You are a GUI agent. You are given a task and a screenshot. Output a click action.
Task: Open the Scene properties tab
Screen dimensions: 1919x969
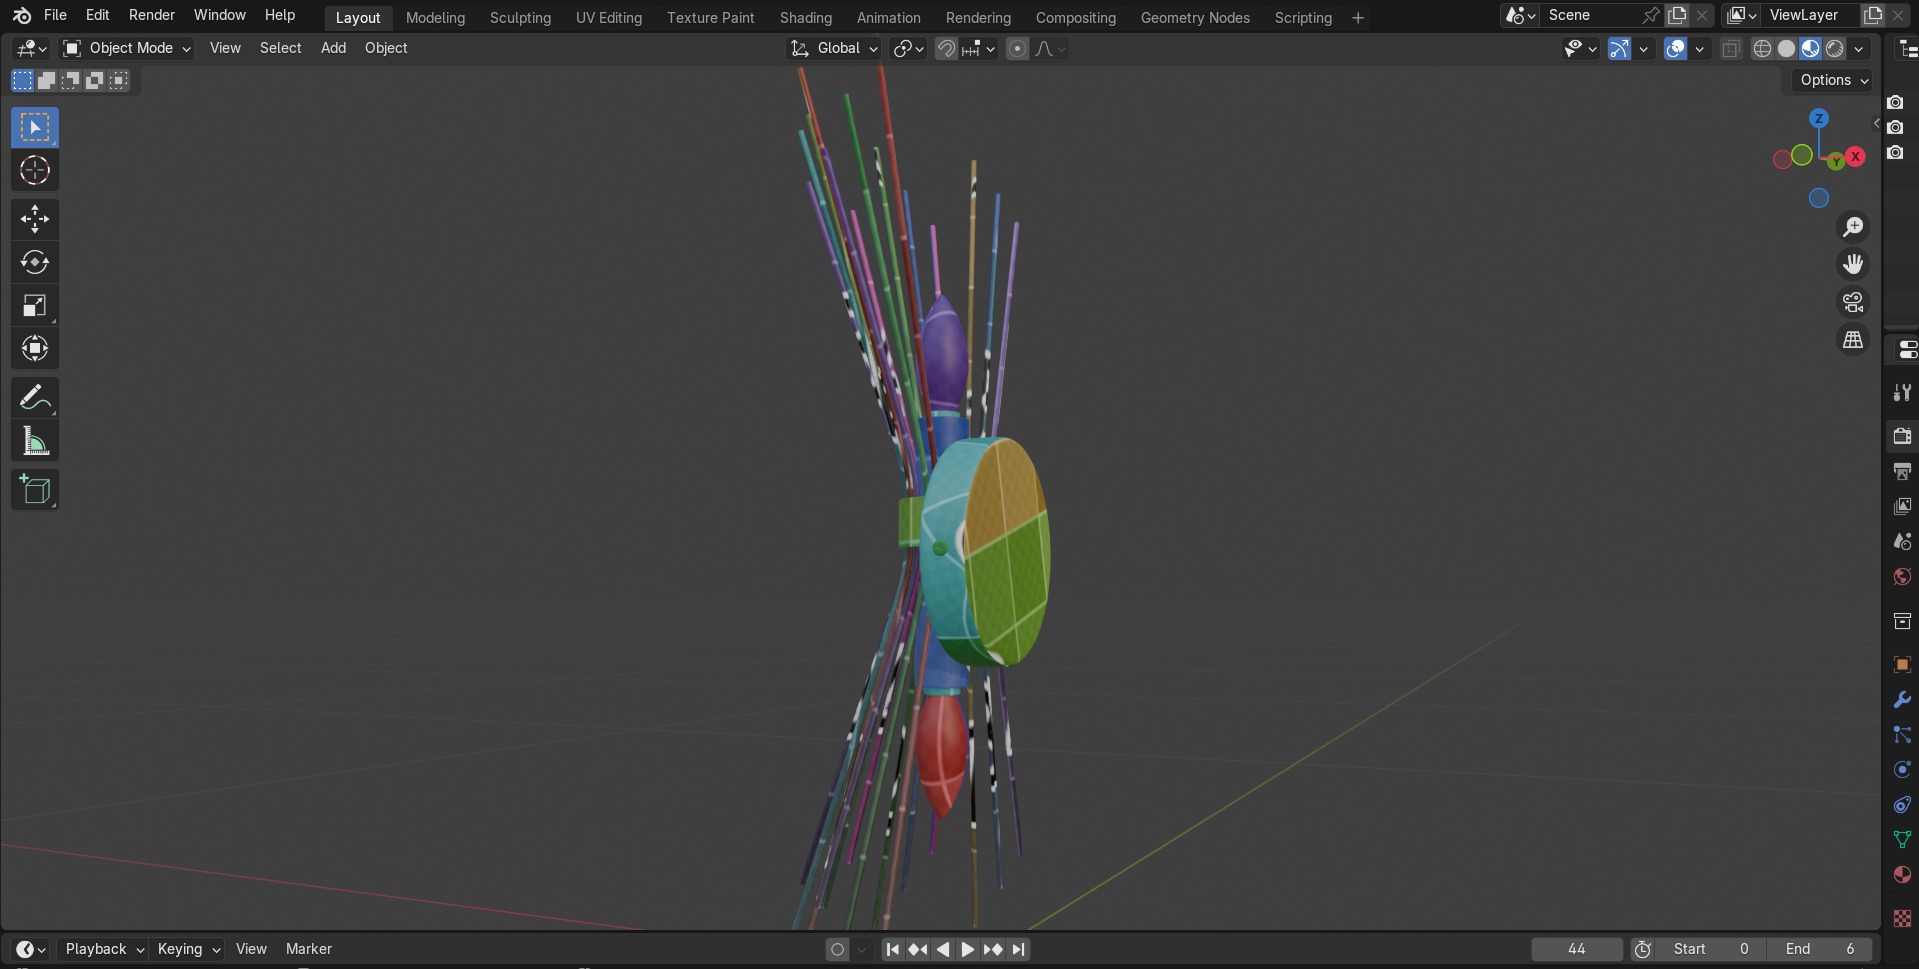[x=1902, y=541]
